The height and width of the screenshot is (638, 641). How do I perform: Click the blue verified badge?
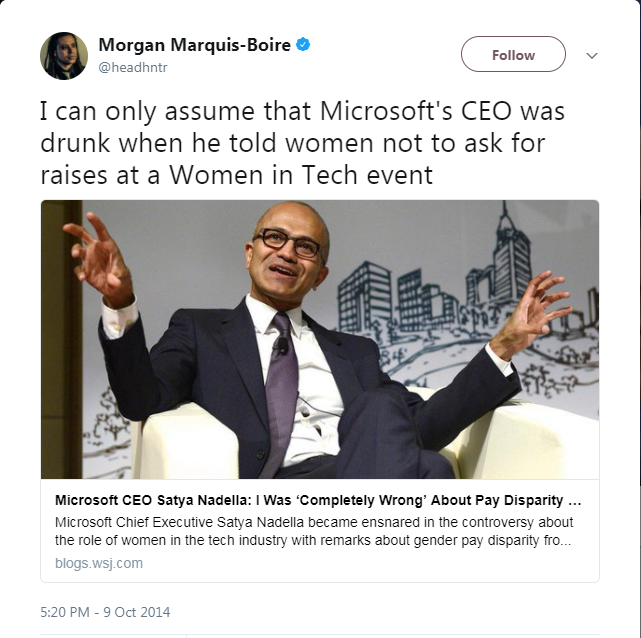tap(304, 45)
